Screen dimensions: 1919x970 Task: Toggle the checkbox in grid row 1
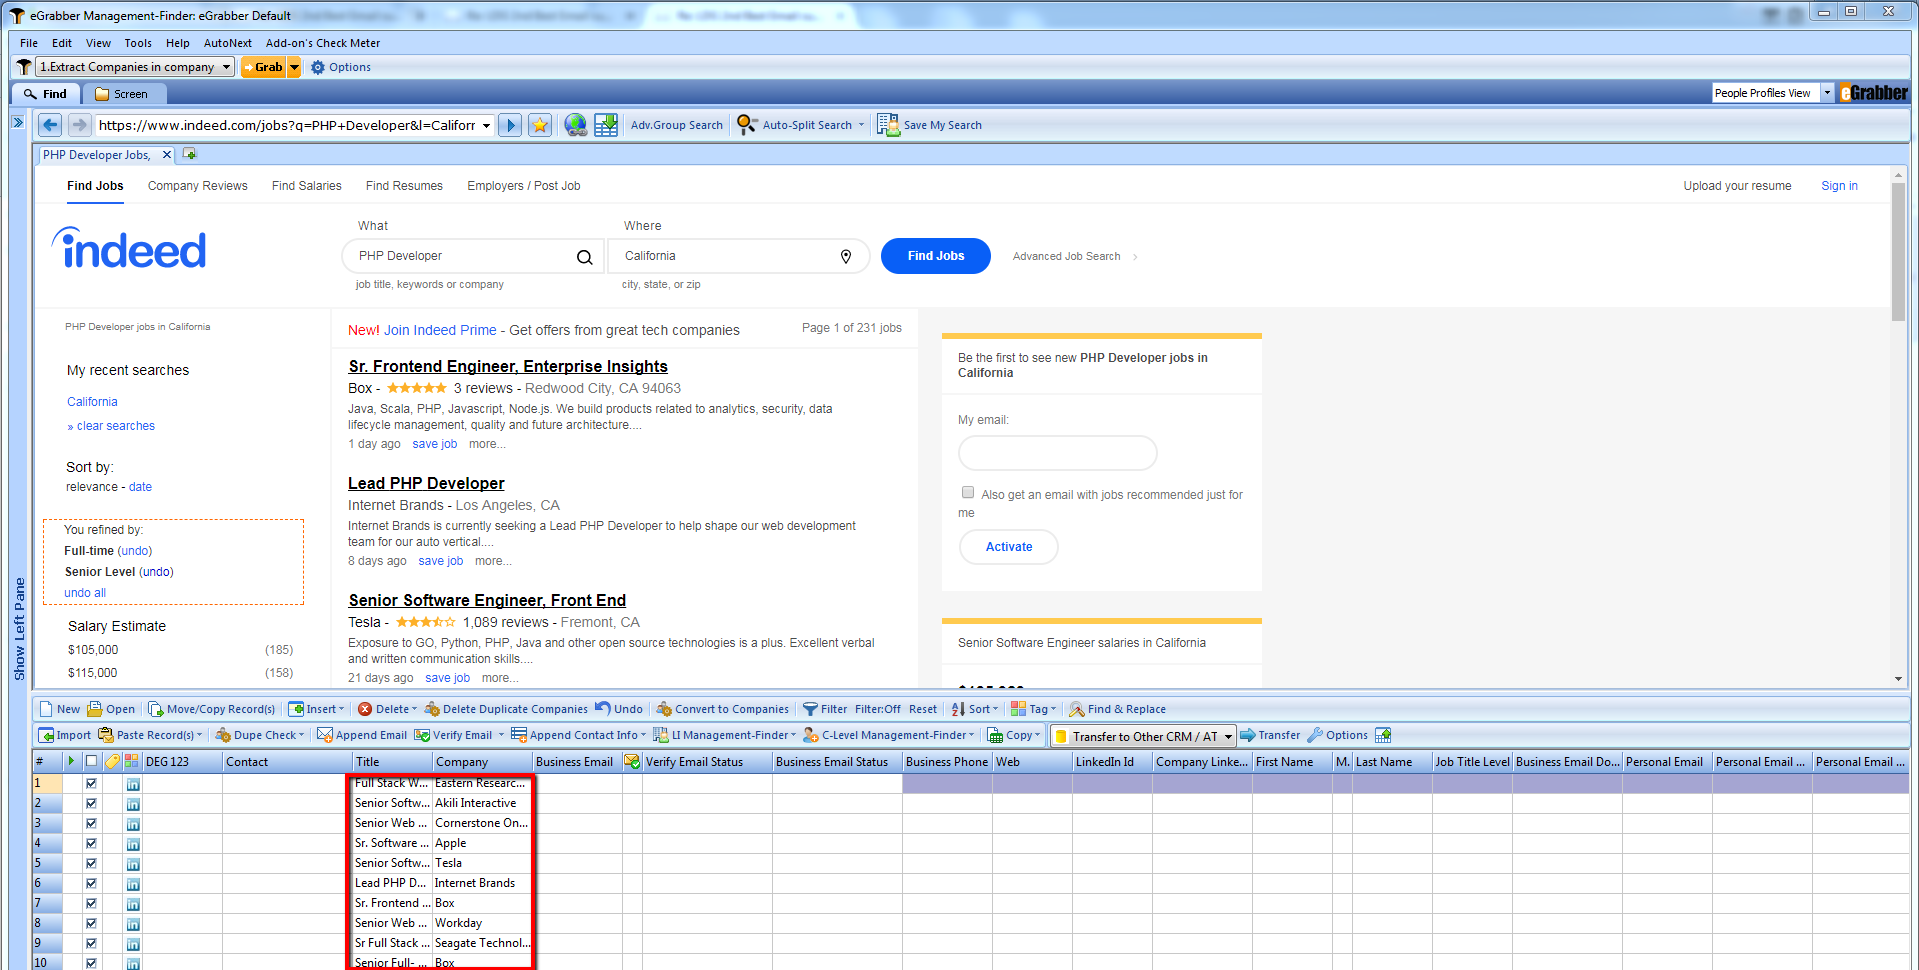coord(91,783)
